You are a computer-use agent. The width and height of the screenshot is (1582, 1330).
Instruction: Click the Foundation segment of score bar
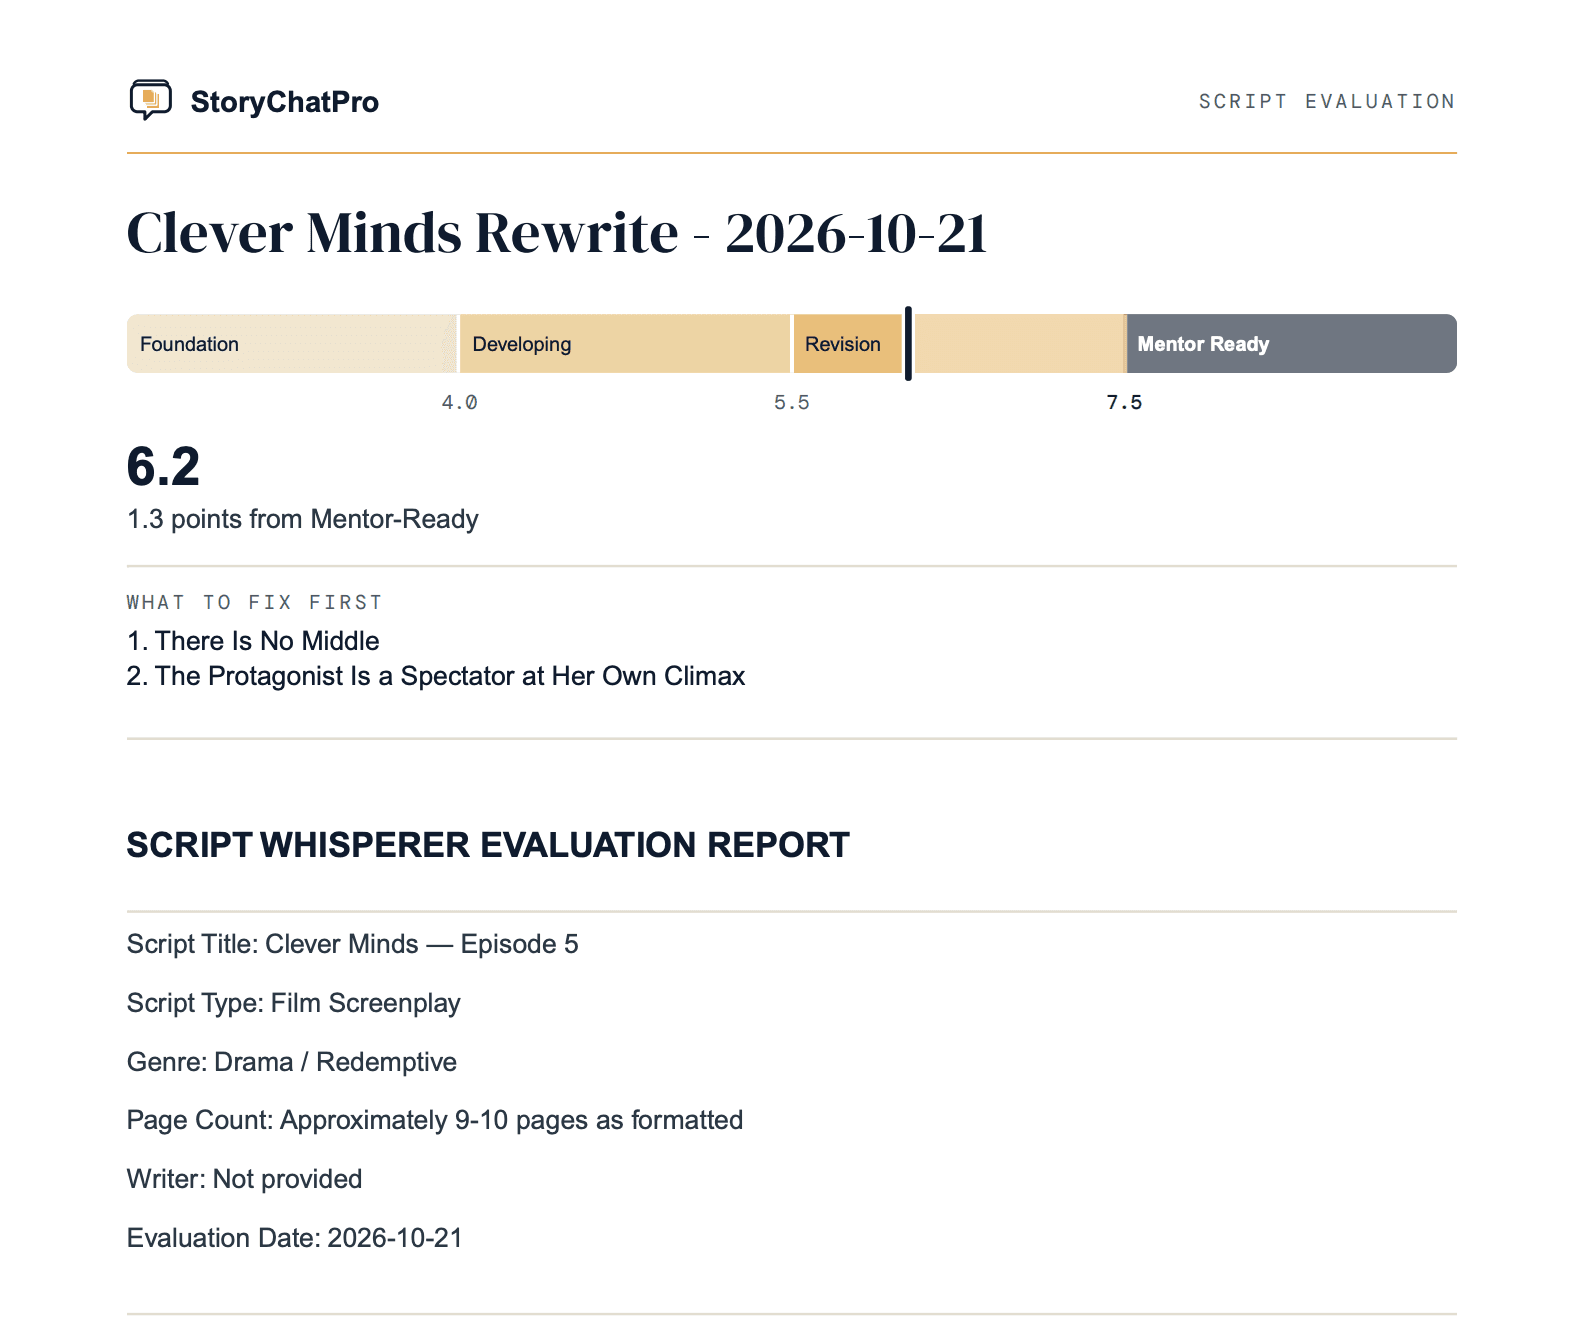tap(291, 344)
